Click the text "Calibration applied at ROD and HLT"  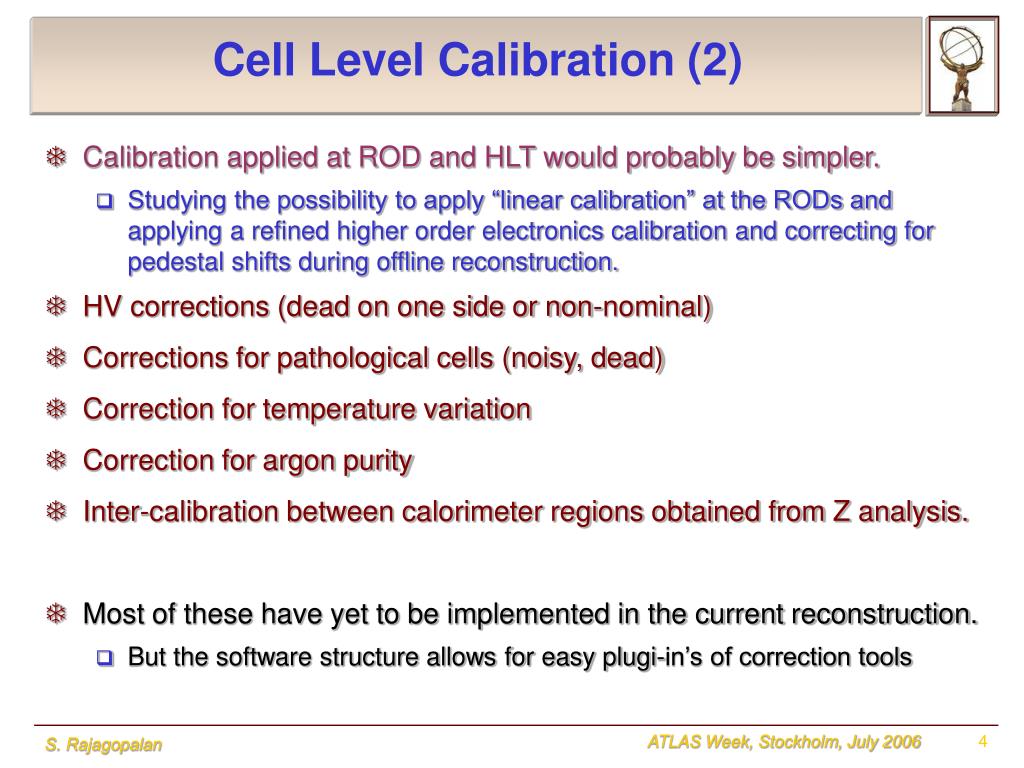click(482, 157)
